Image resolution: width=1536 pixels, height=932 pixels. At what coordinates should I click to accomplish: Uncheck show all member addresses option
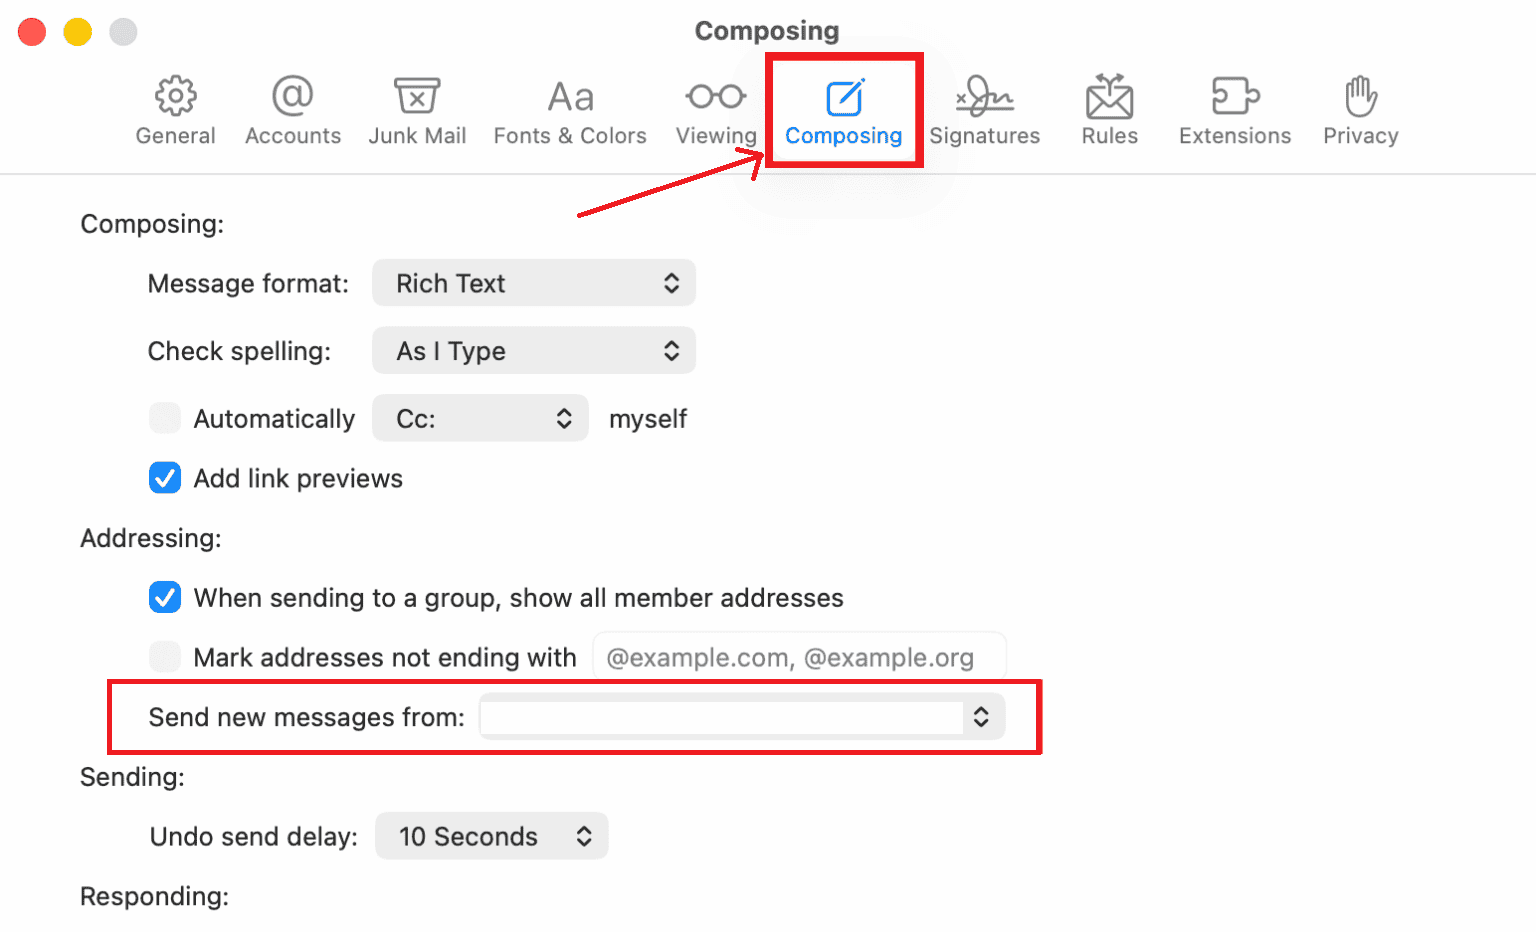[x=165, y=597]
